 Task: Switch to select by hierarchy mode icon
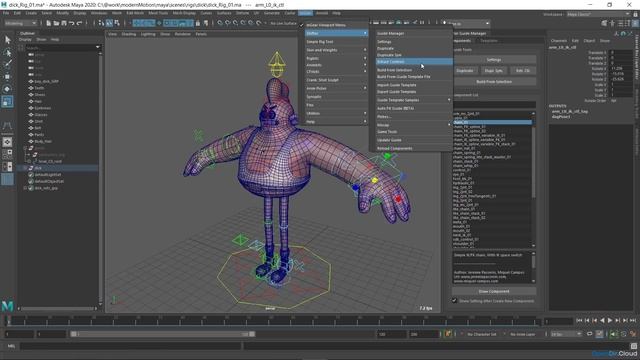pos(101,23)
